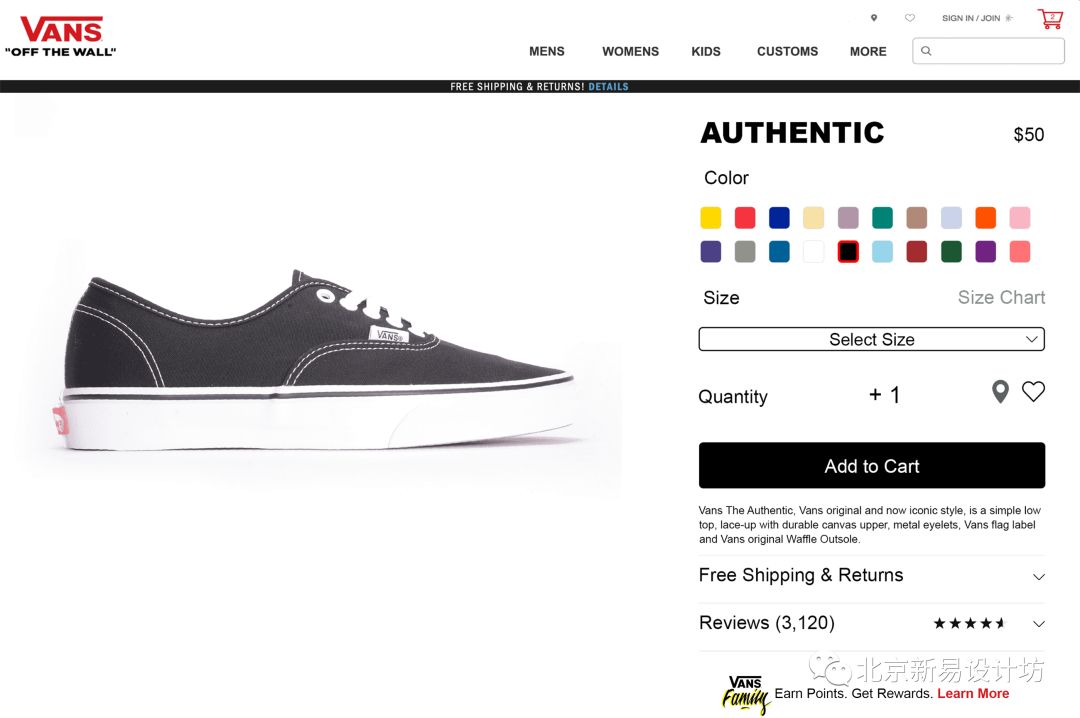Viewport: 1080px width, 718px height.
Task: Open the MENS menu
Action: tap(547, 51)
